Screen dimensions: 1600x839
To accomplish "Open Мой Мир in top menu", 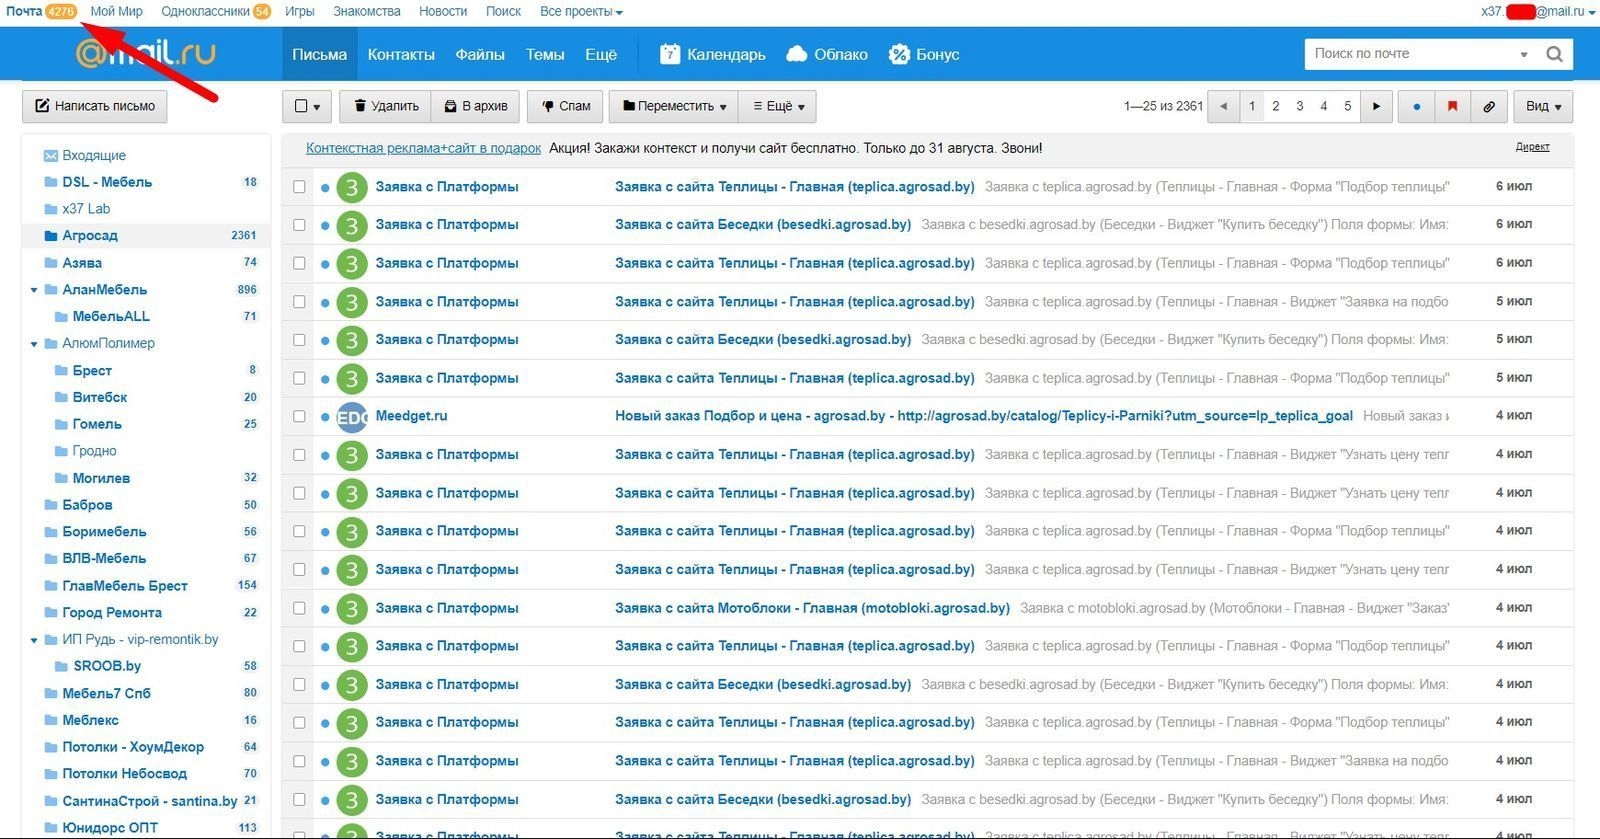I will point(116,11).
